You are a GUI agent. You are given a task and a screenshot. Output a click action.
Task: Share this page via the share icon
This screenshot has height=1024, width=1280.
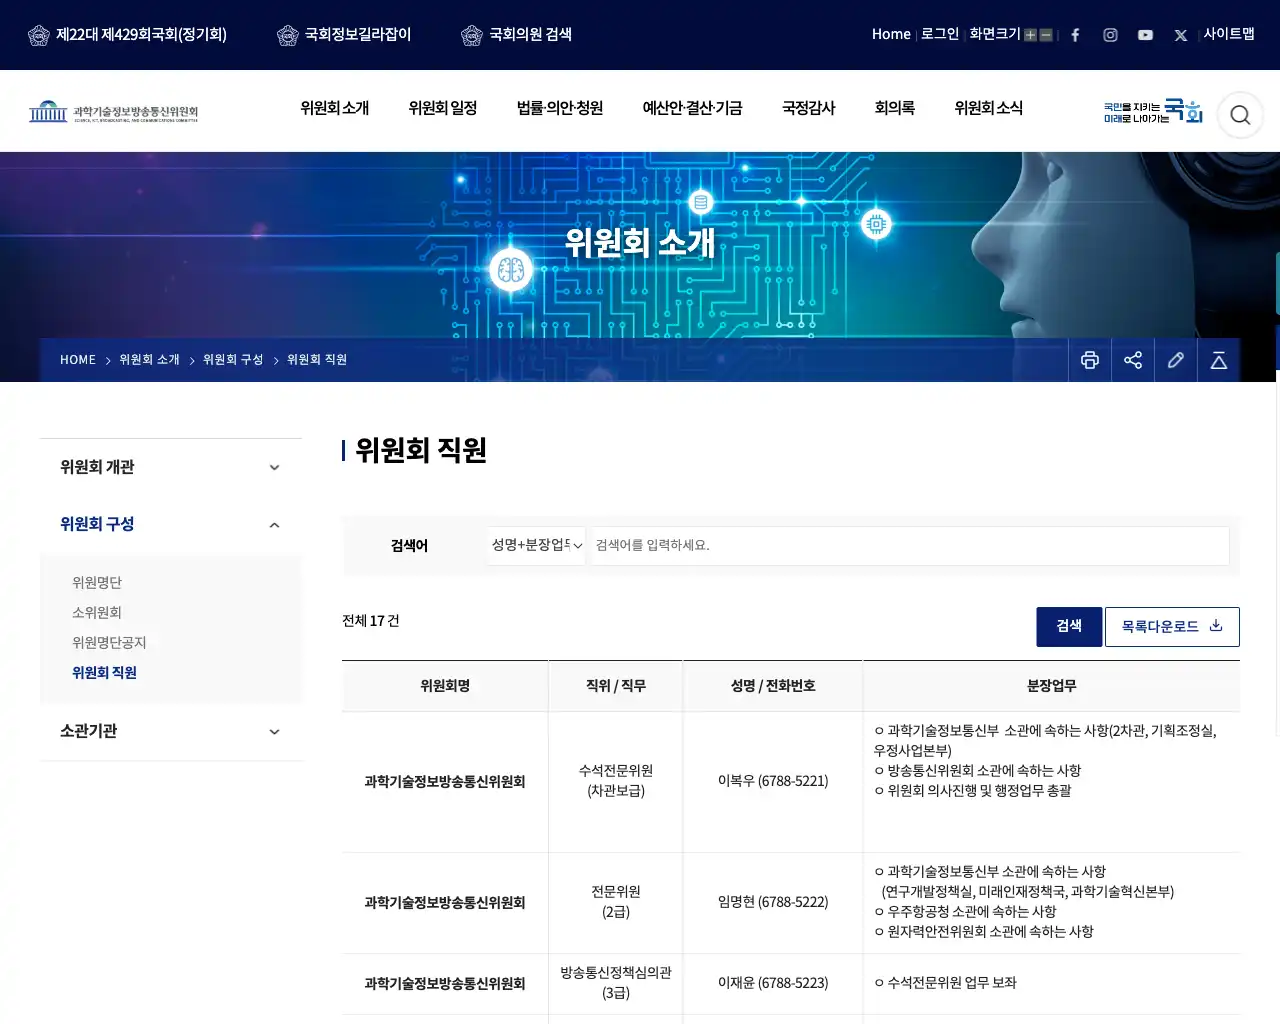[1133, 360]
